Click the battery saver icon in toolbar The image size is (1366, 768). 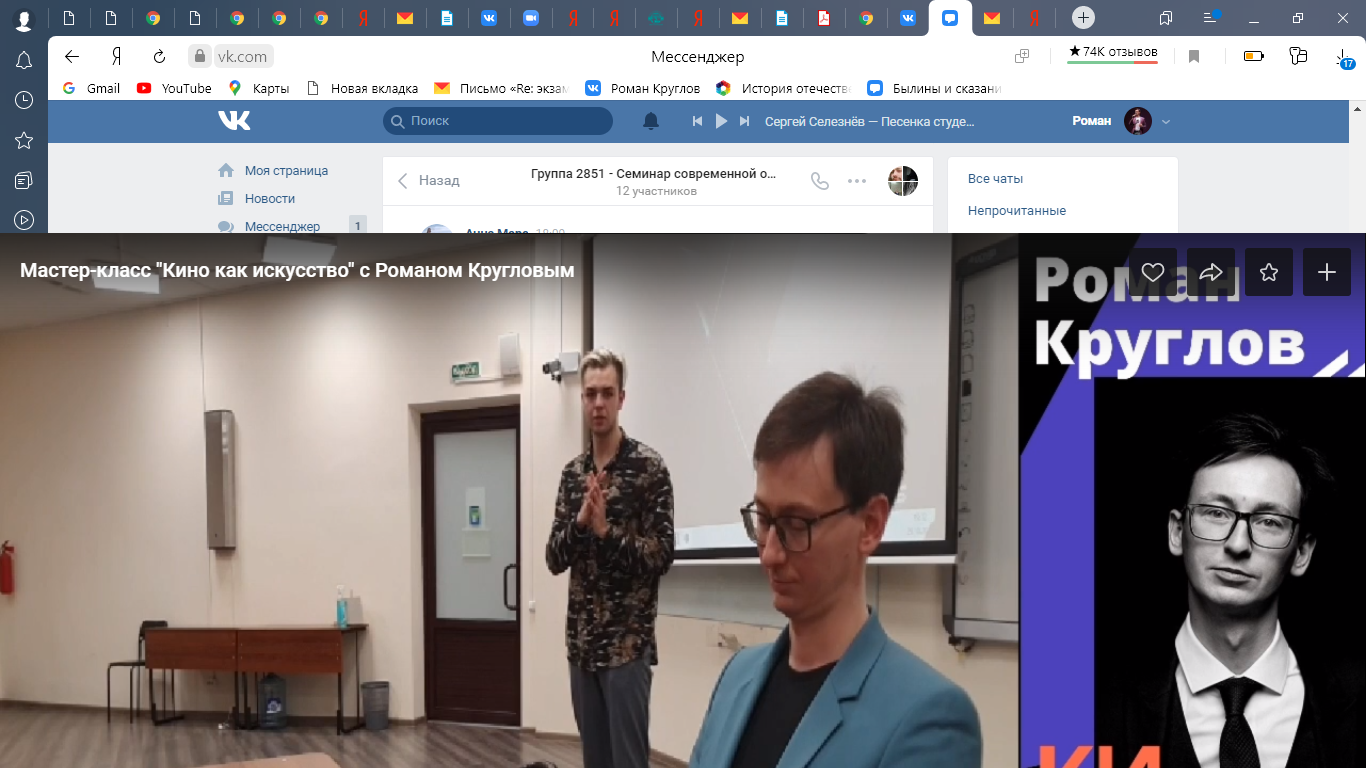coord(1253,57)
